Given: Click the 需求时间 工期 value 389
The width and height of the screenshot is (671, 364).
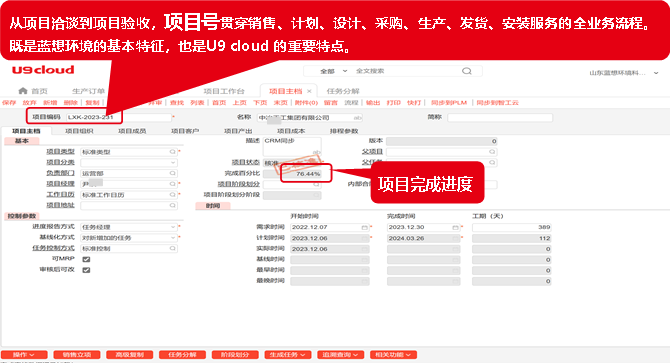Looking at the screenshot, I should (x=511, y=227).
